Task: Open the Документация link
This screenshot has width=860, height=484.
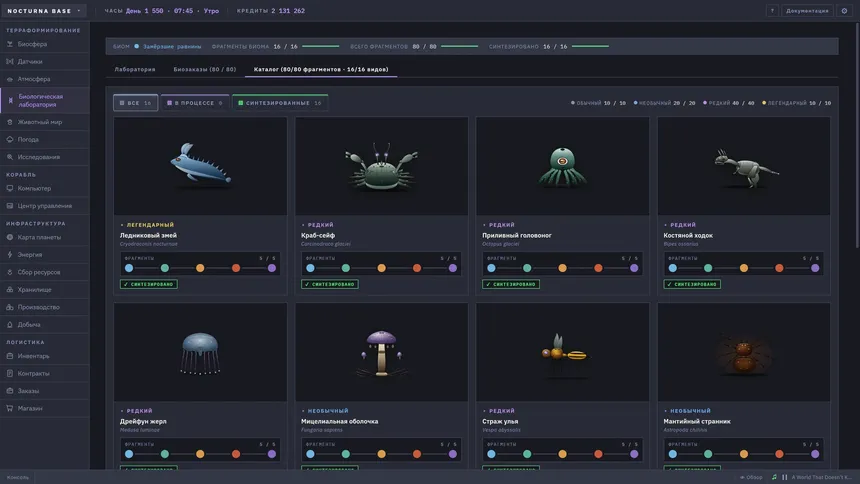Action: tap(807, 10)
